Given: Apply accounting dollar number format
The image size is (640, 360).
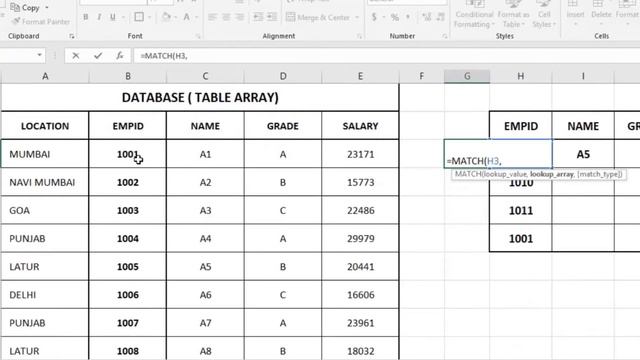Looking at the screenshot, I should click(374, 17).
